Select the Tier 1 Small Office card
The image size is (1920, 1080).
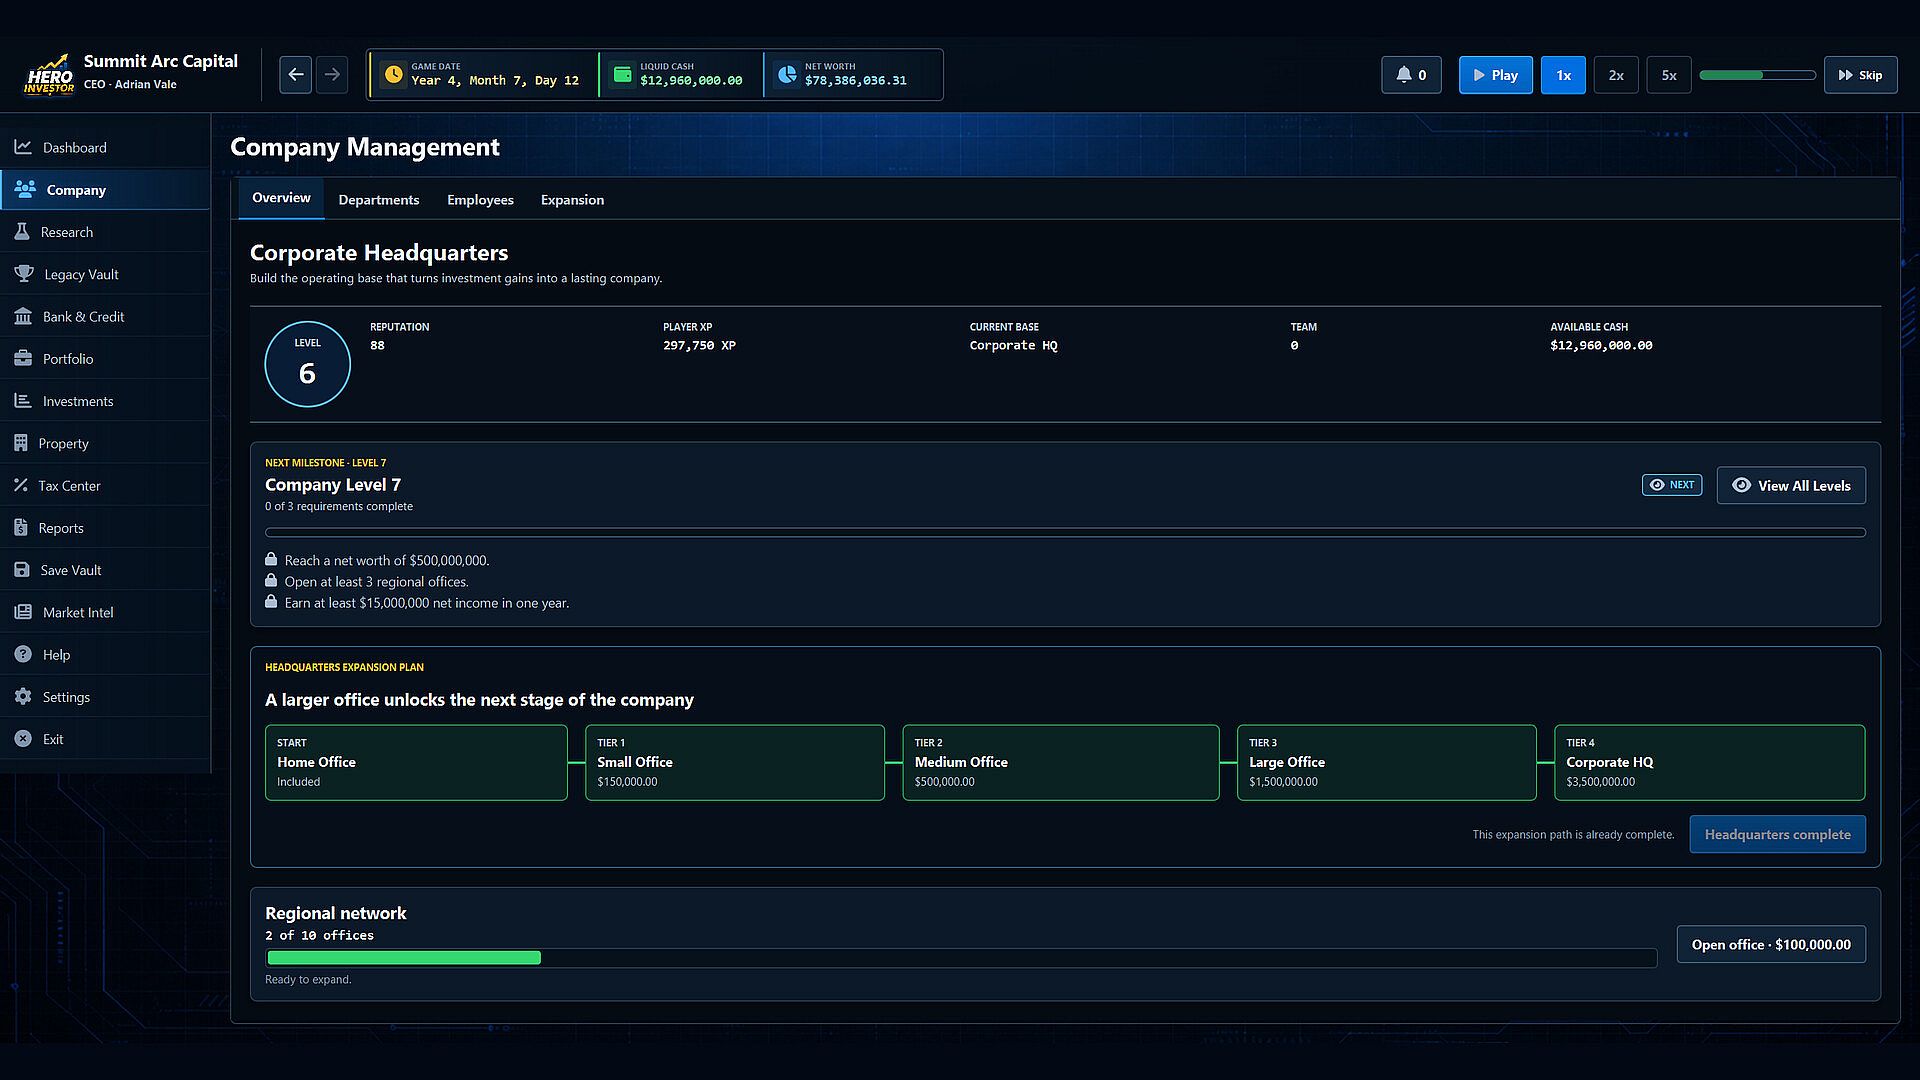pos(734,762)
